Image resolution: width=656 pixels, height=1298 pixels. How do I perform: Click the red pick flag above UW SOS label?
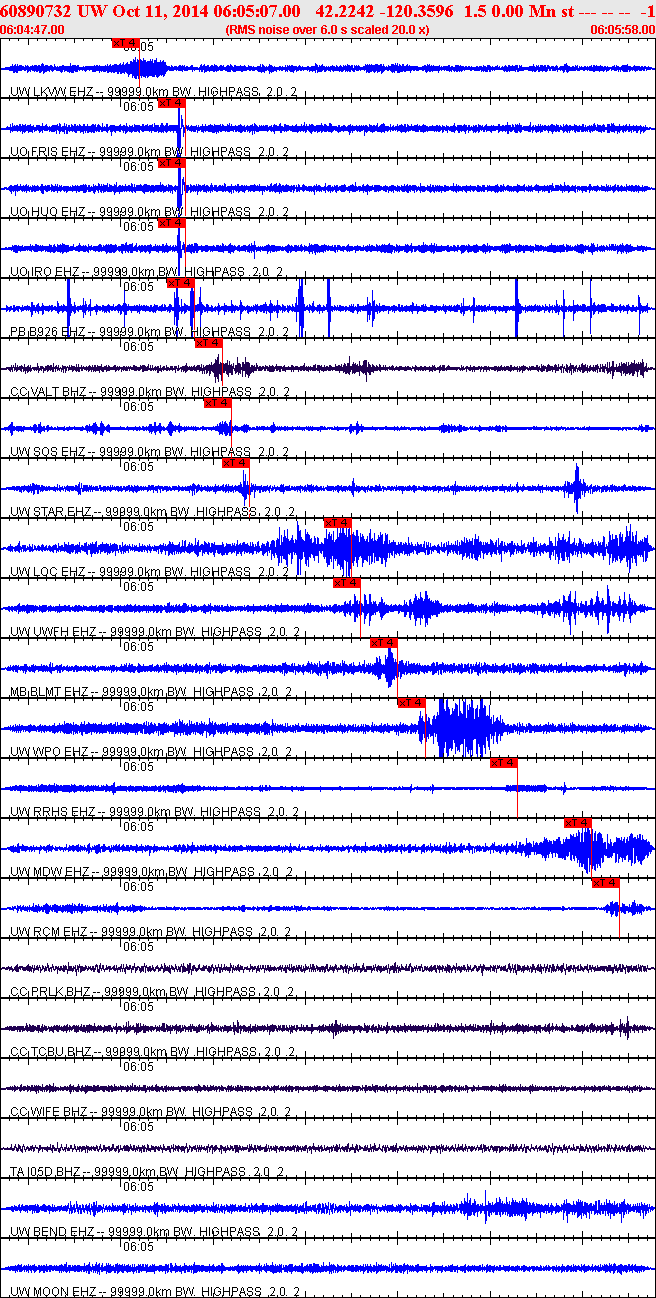217,403
